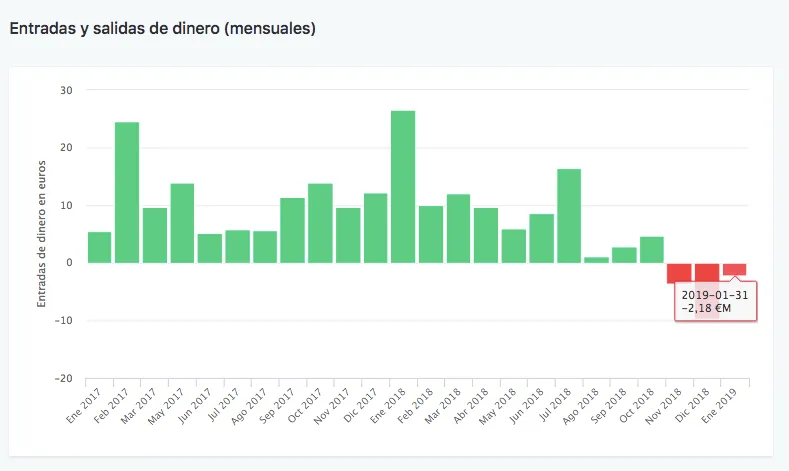
Task: Select the green Mar 2018 bar
Action: coord(458,228)
